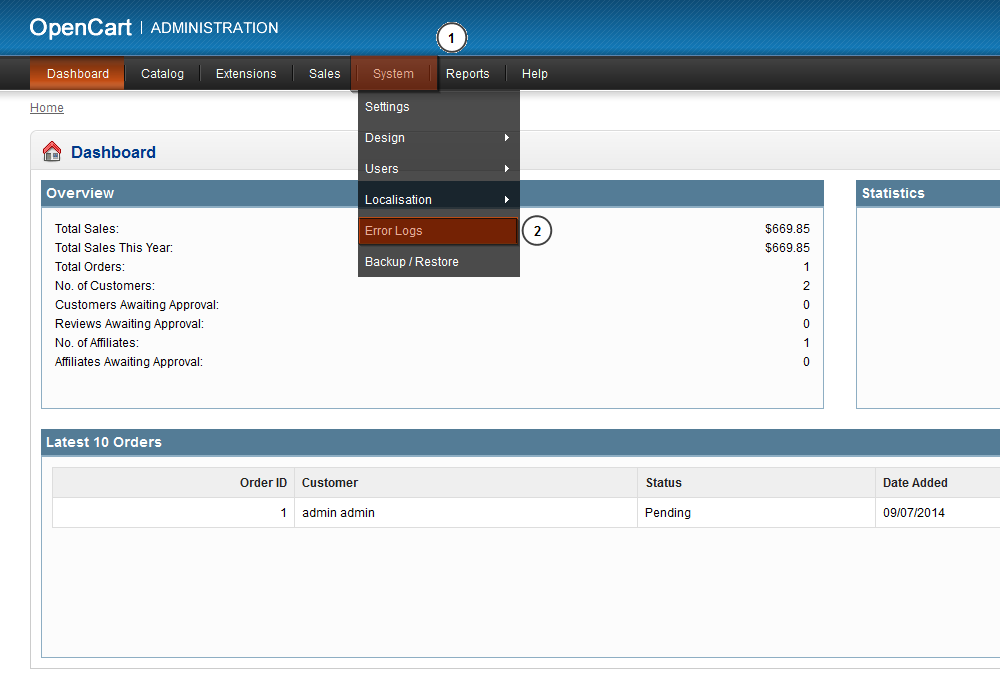The height and width of the screenshot is (700, 1000).
Task: Open the Sales menu
Action: click(324, 73)
